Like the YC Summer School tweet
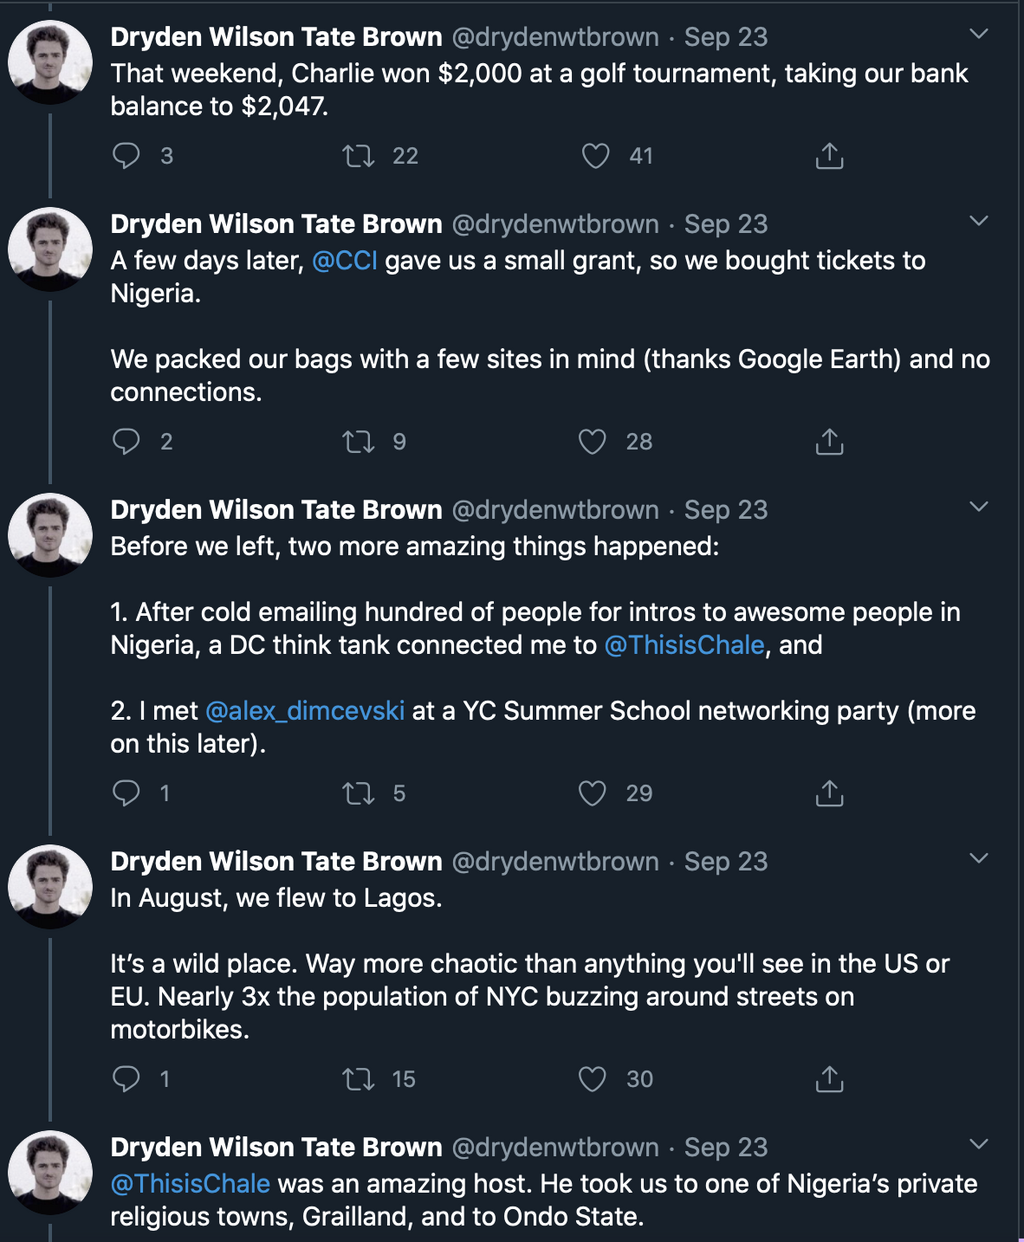This screenshot has width=1024, height=1242. [x=593, y=794]
